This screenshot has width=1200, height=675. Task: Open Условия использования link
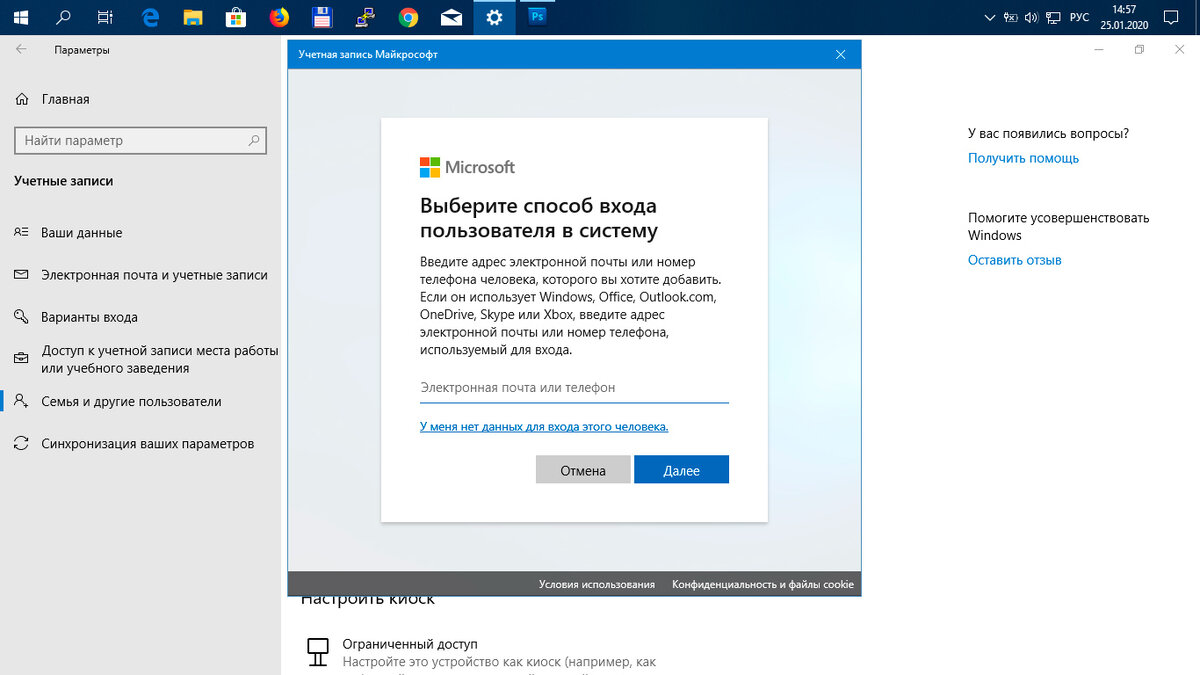coord(597,584)
